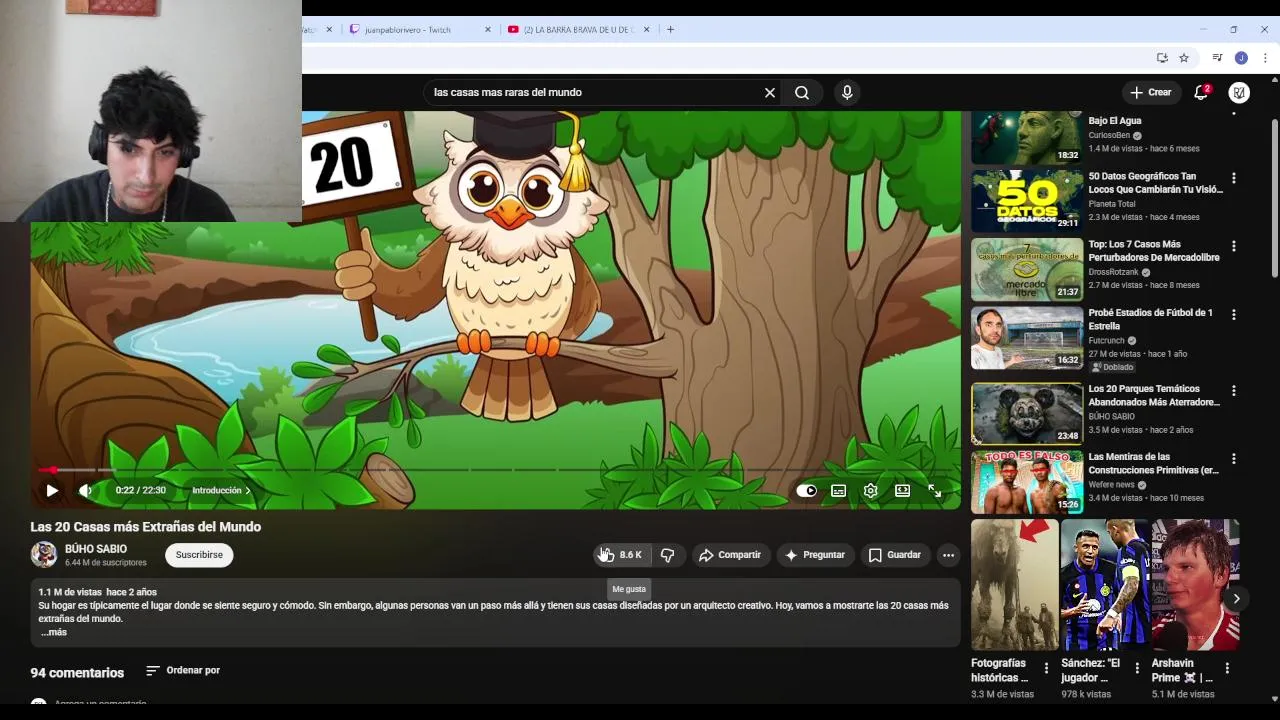
Task: Bookmark this page with the star icon
Action: tap(1184, 58)
